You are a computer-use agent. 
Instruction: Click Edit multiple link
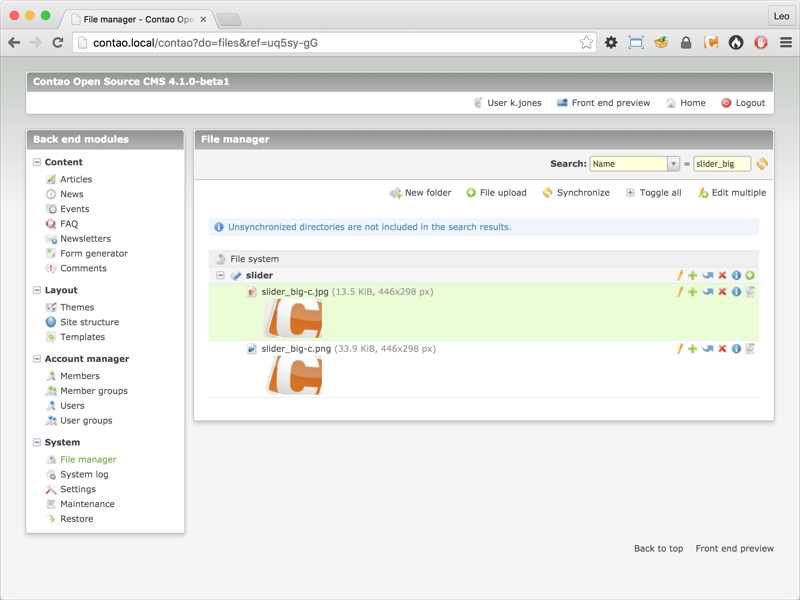[x=732, y=193]
